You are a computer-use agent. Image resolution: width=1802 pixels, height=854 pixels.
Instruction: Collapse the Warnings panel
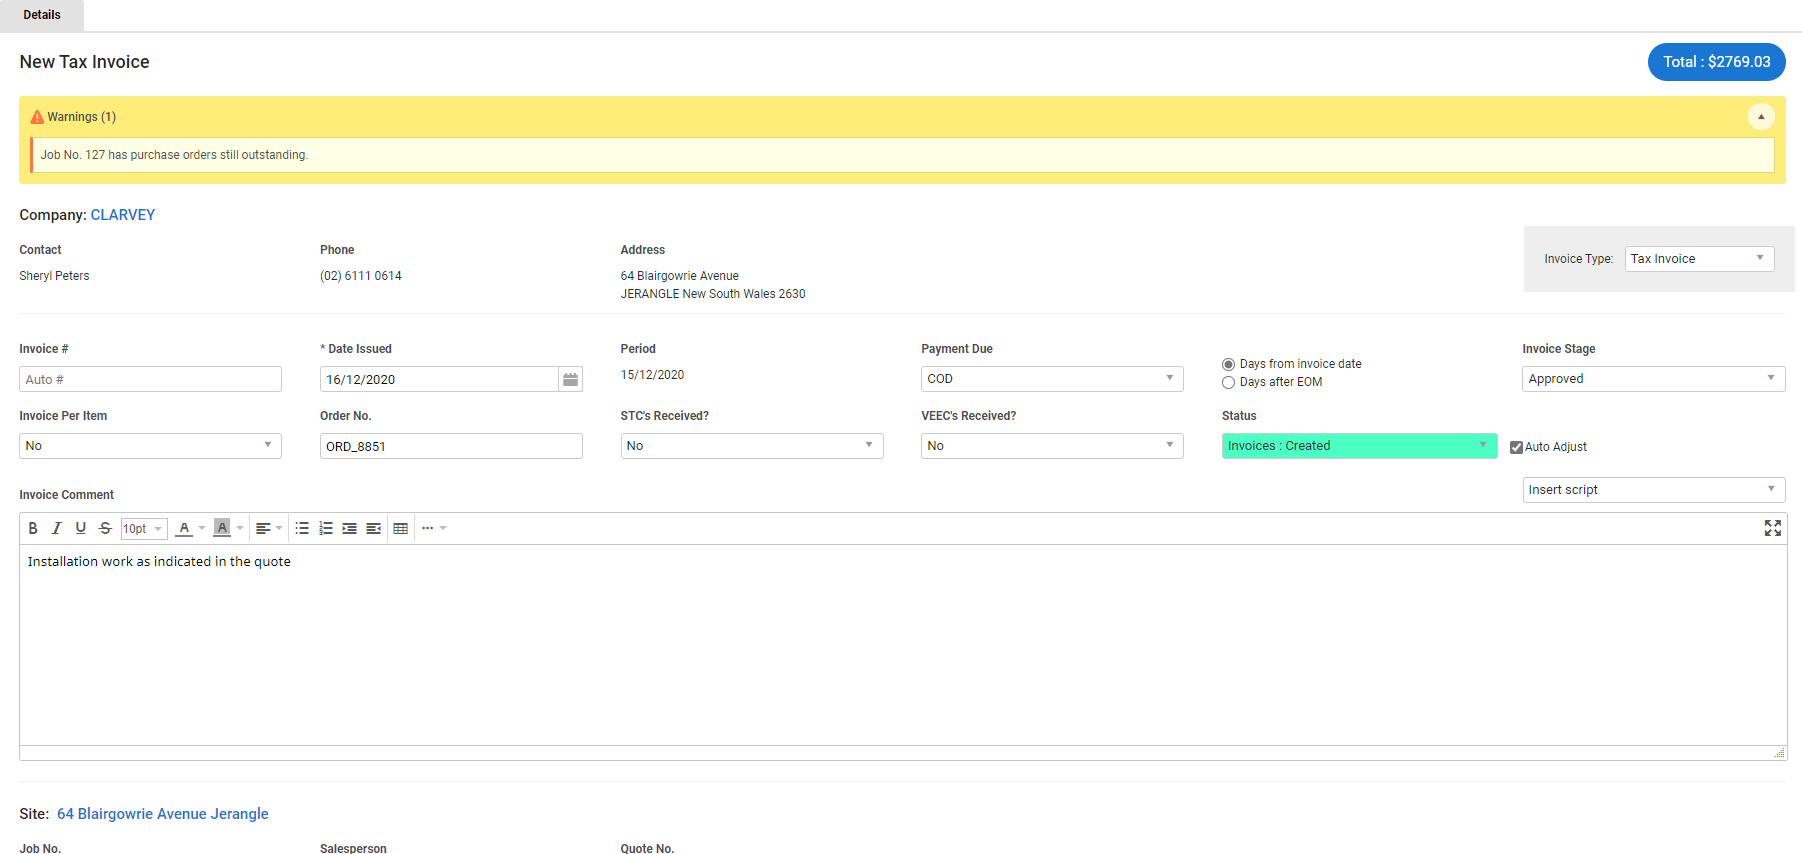[1761, 117]
